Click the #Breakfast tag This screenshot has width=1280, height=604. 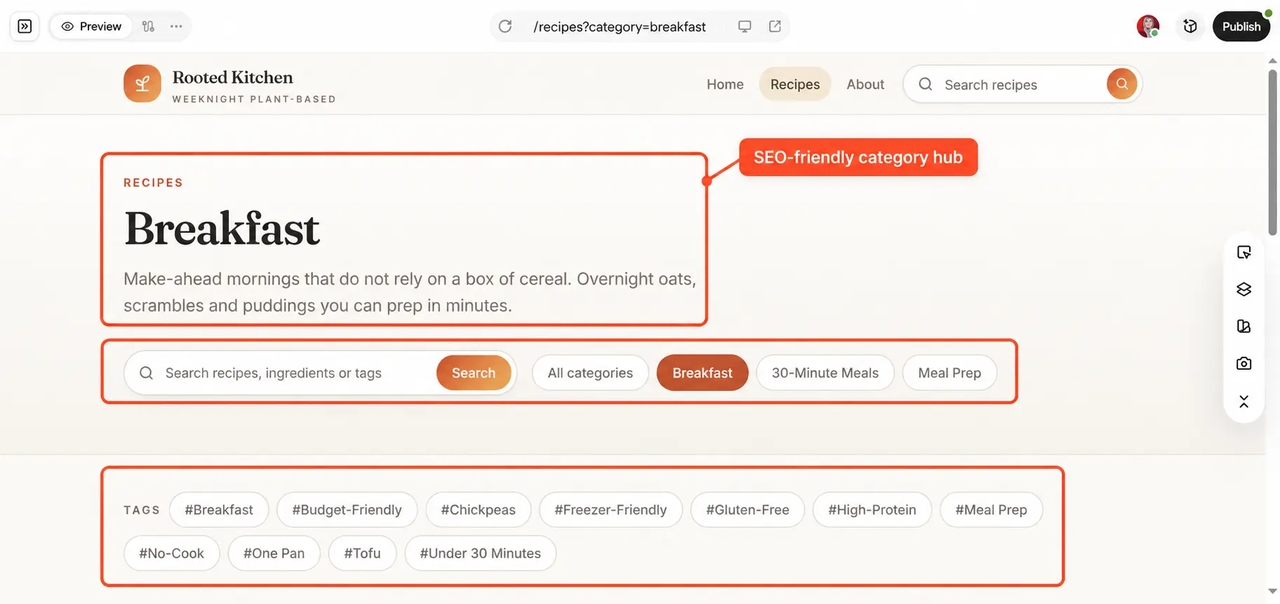point(219,509)
